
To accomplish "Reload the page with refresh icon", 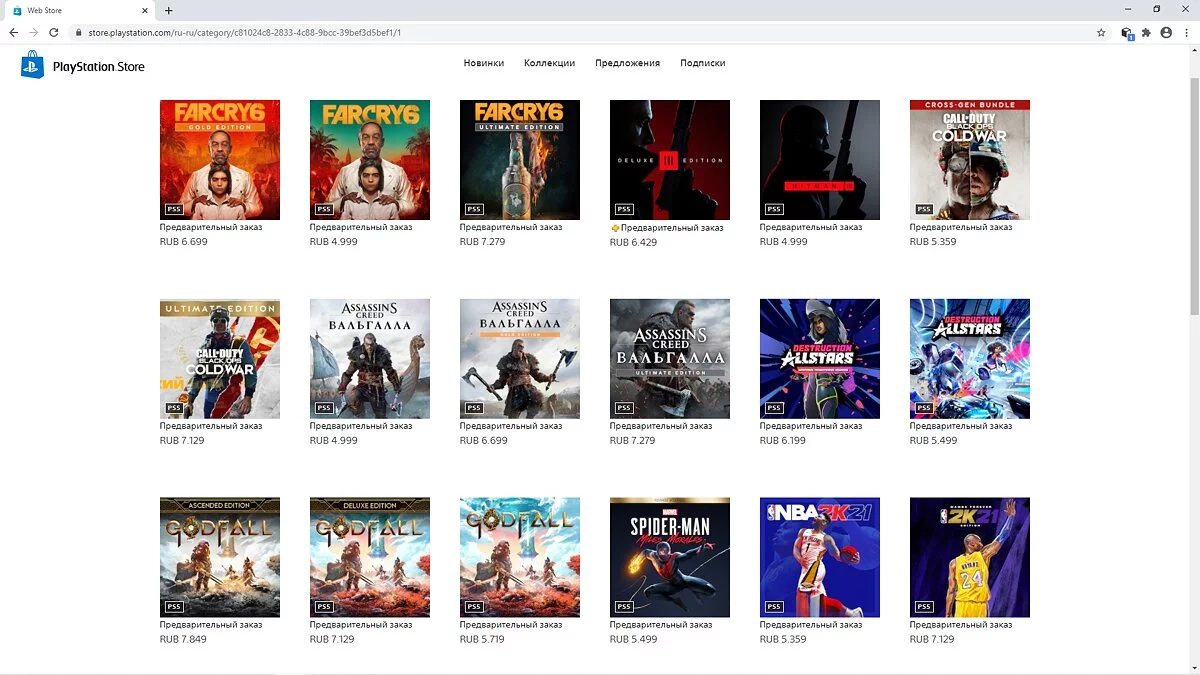I will [54, 32].
